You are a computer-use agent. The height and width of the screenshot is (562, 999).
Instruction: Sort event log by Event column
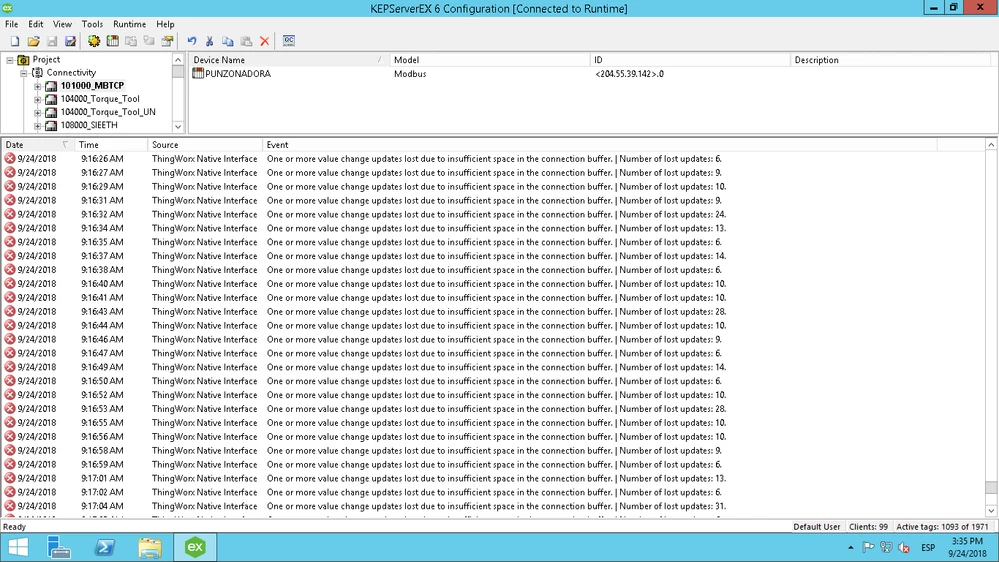pyautogui.click(x=600, y=145)
